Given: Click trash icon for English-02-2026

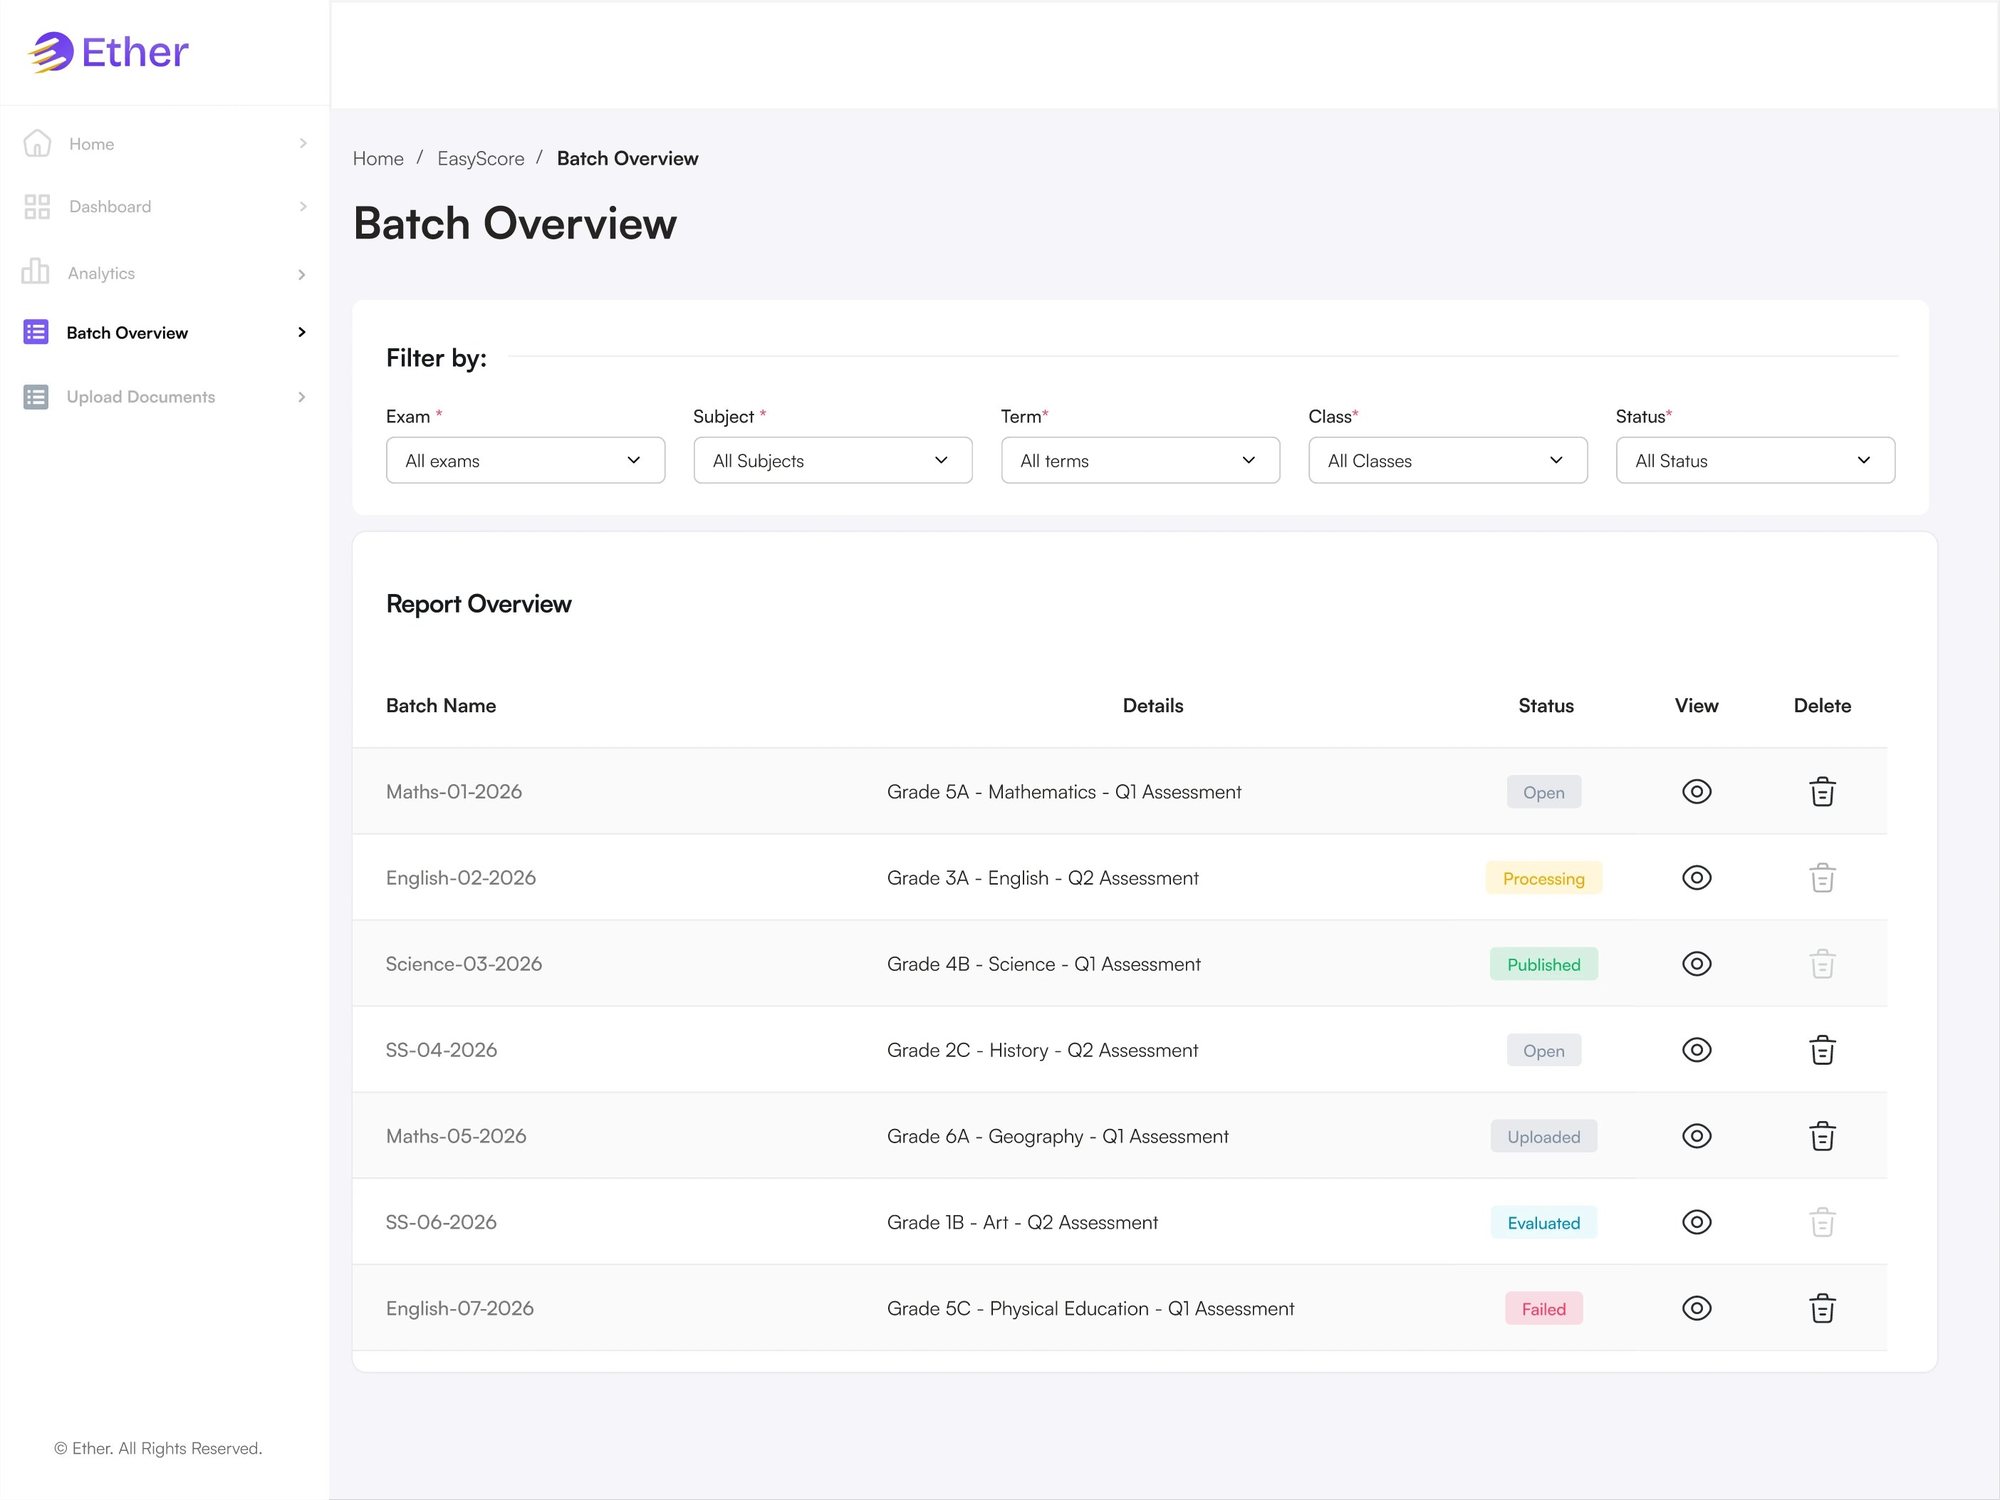Looking at the screenshot, I should tap(1822, 878).
